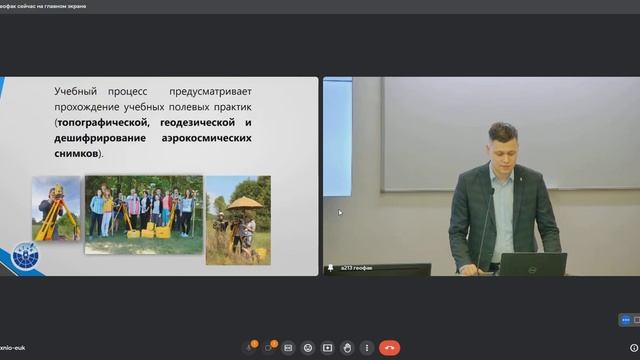The width and height of the screenshot is (640, 360).
Task: Click the present screen button
Action: (327, 348)
